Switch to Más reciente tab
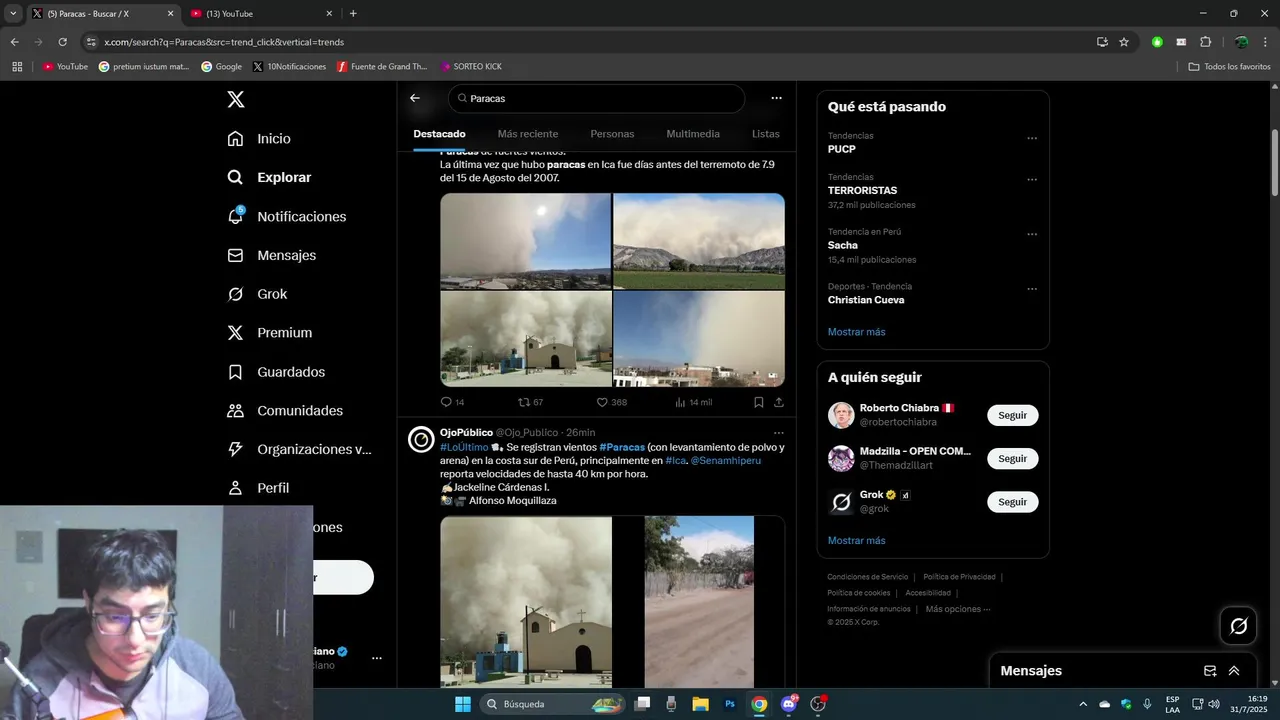1280x720 pixels. 528,134
